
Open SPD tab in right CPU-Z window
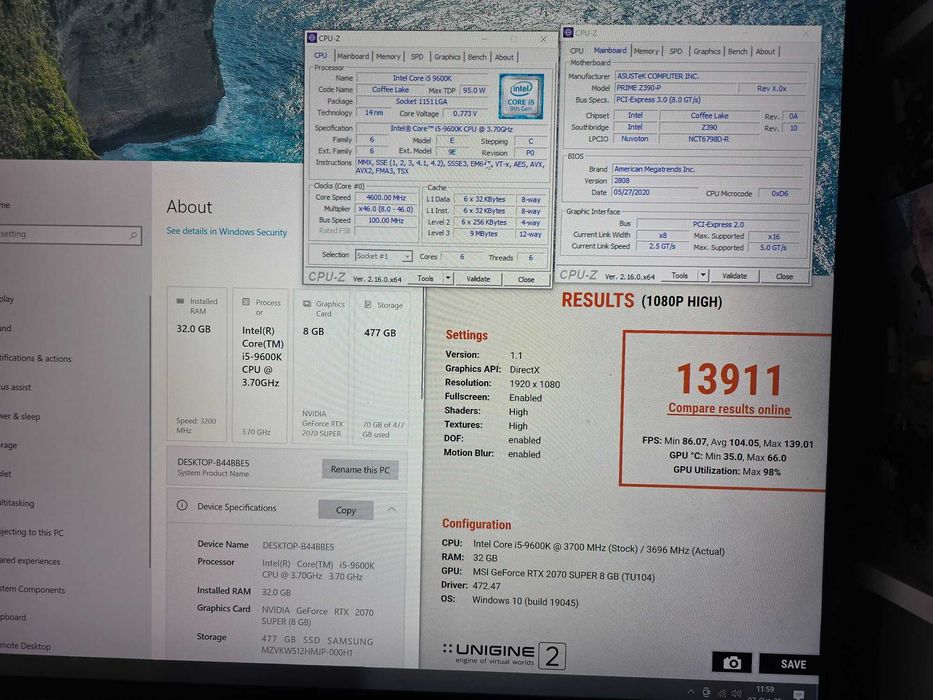(x=676, y=51)
